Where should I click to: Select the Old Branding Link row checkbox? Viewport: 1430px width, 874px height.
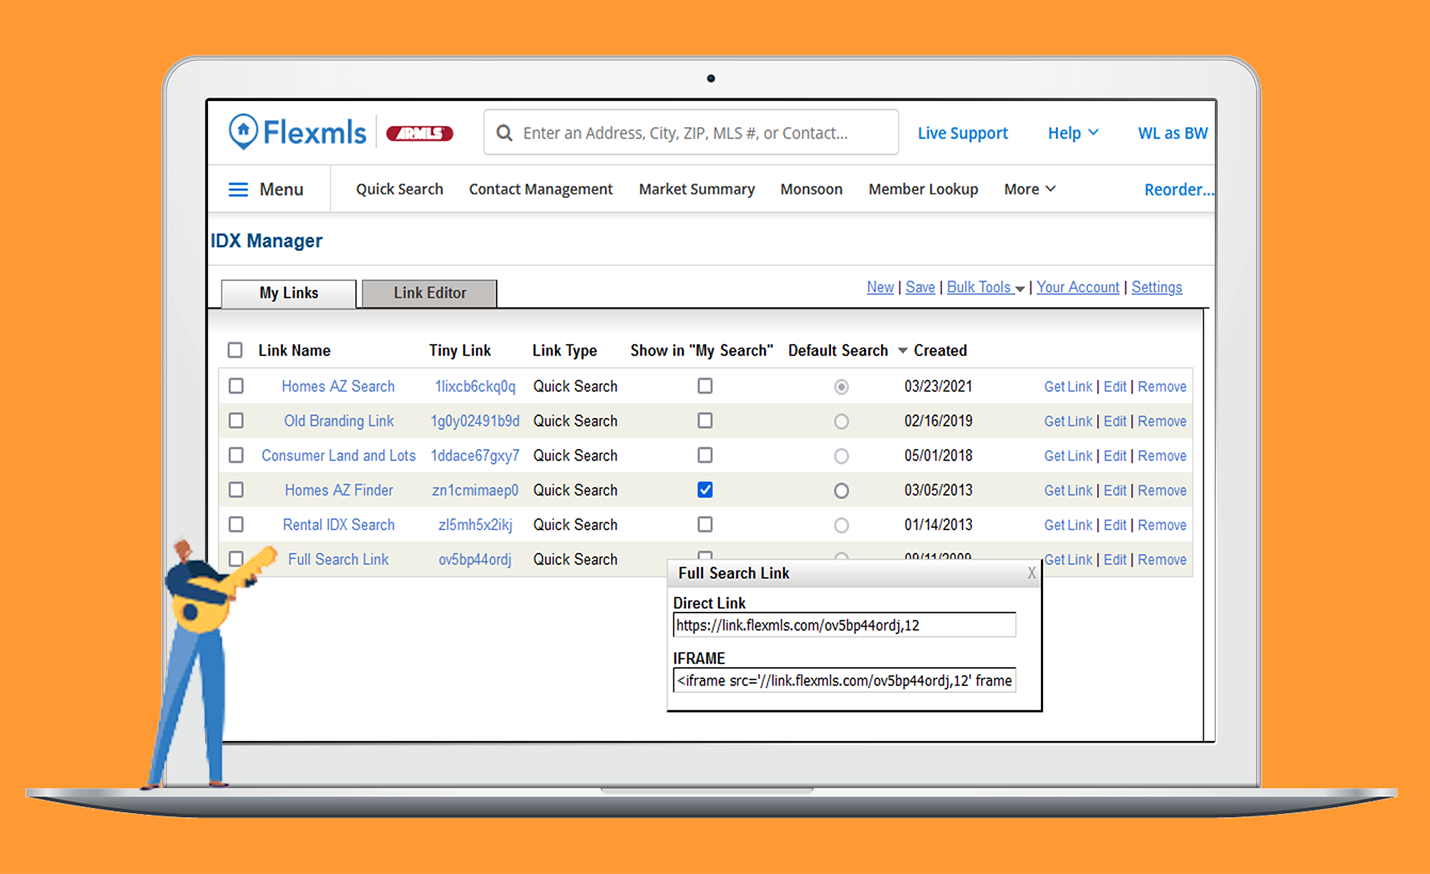(236, 421)
